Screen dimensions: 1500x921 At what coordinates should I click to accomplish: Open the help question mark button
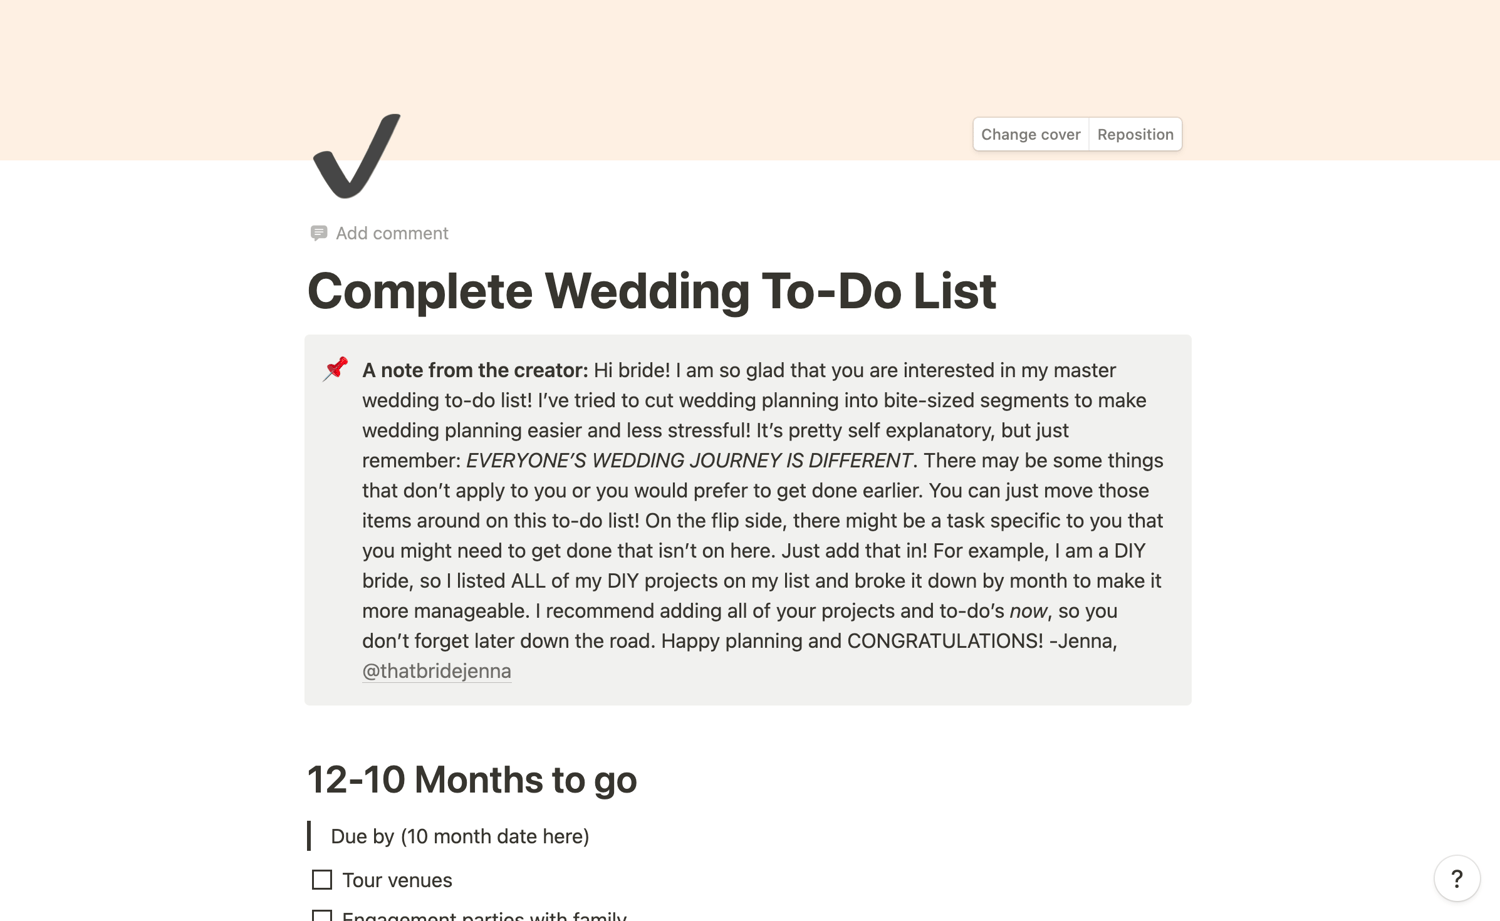coord(1456,879)
